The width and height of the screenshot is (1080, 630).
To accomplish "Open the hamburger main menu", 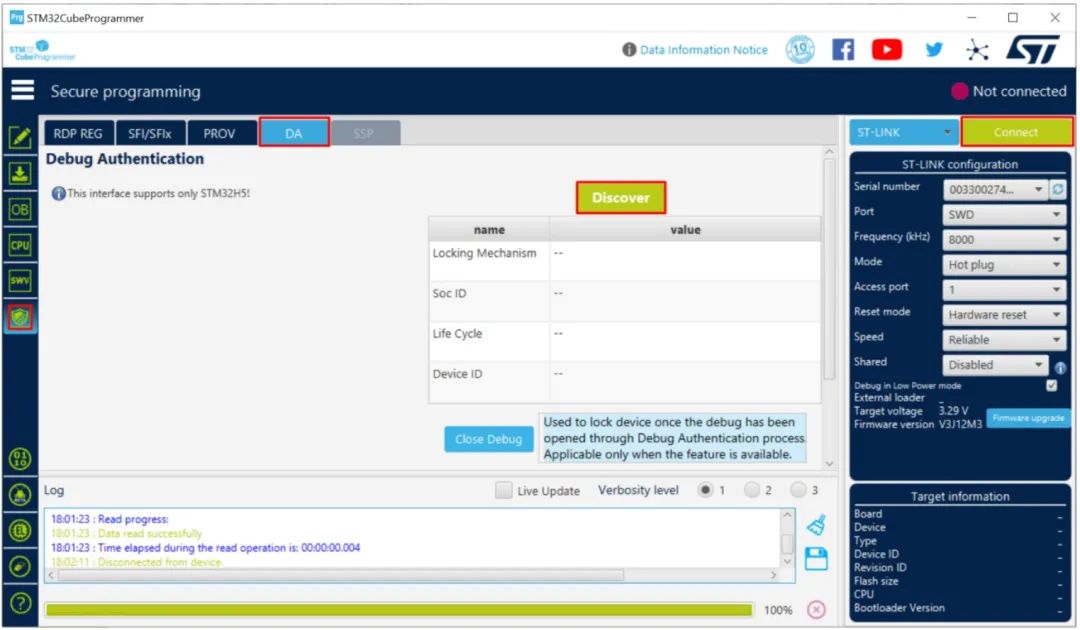I will 22,90.
